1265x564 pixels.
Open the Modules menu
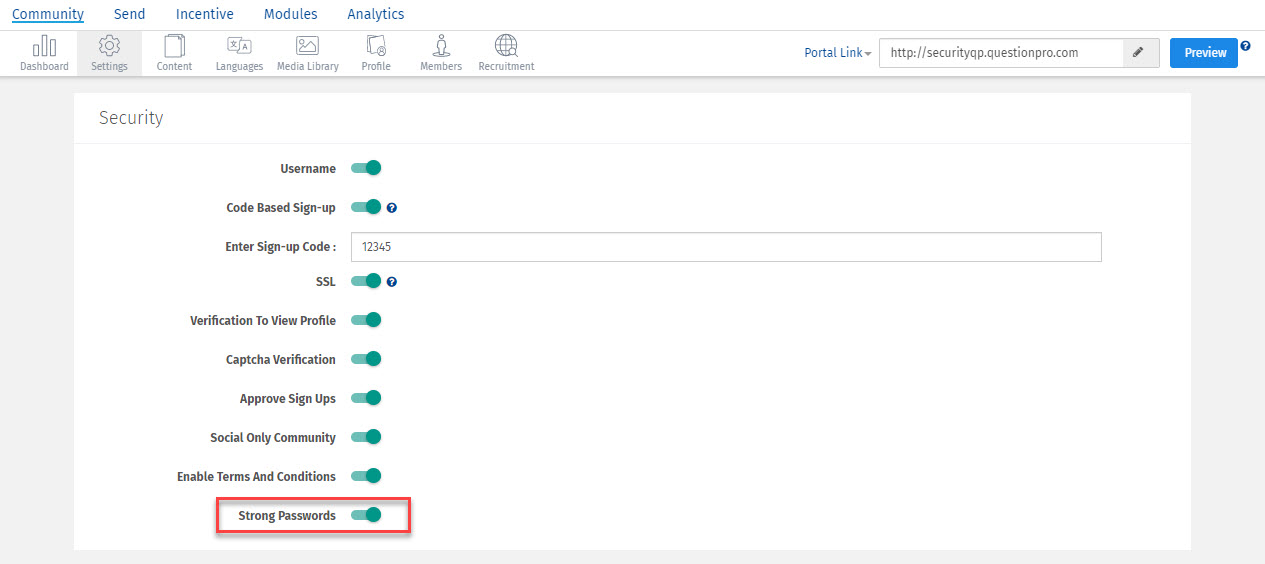(x=290, y=14)
